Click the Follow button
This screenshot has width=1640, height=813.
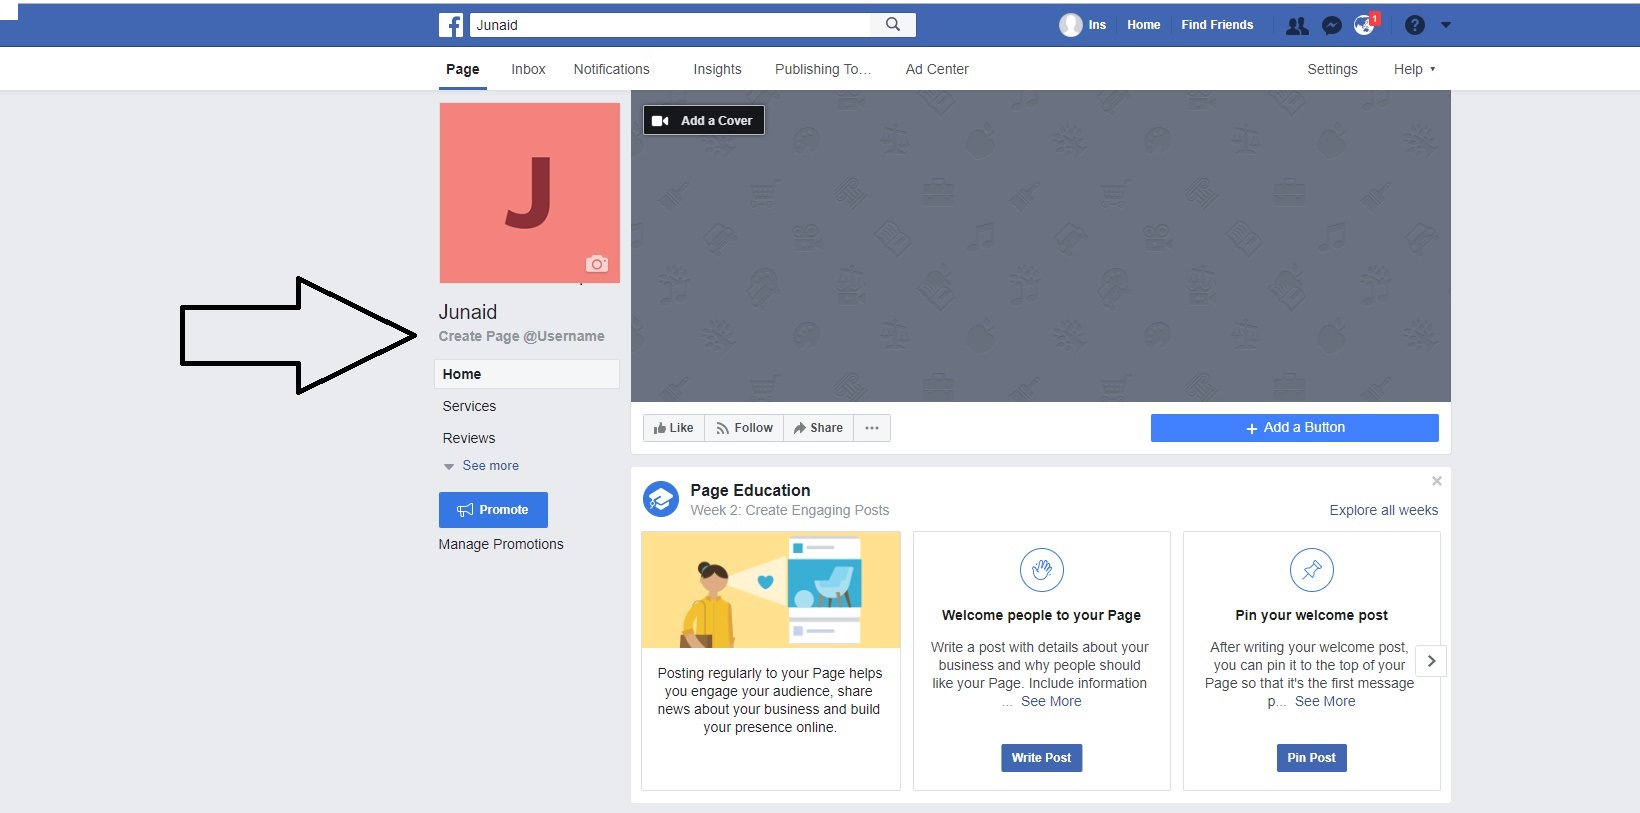745,428
